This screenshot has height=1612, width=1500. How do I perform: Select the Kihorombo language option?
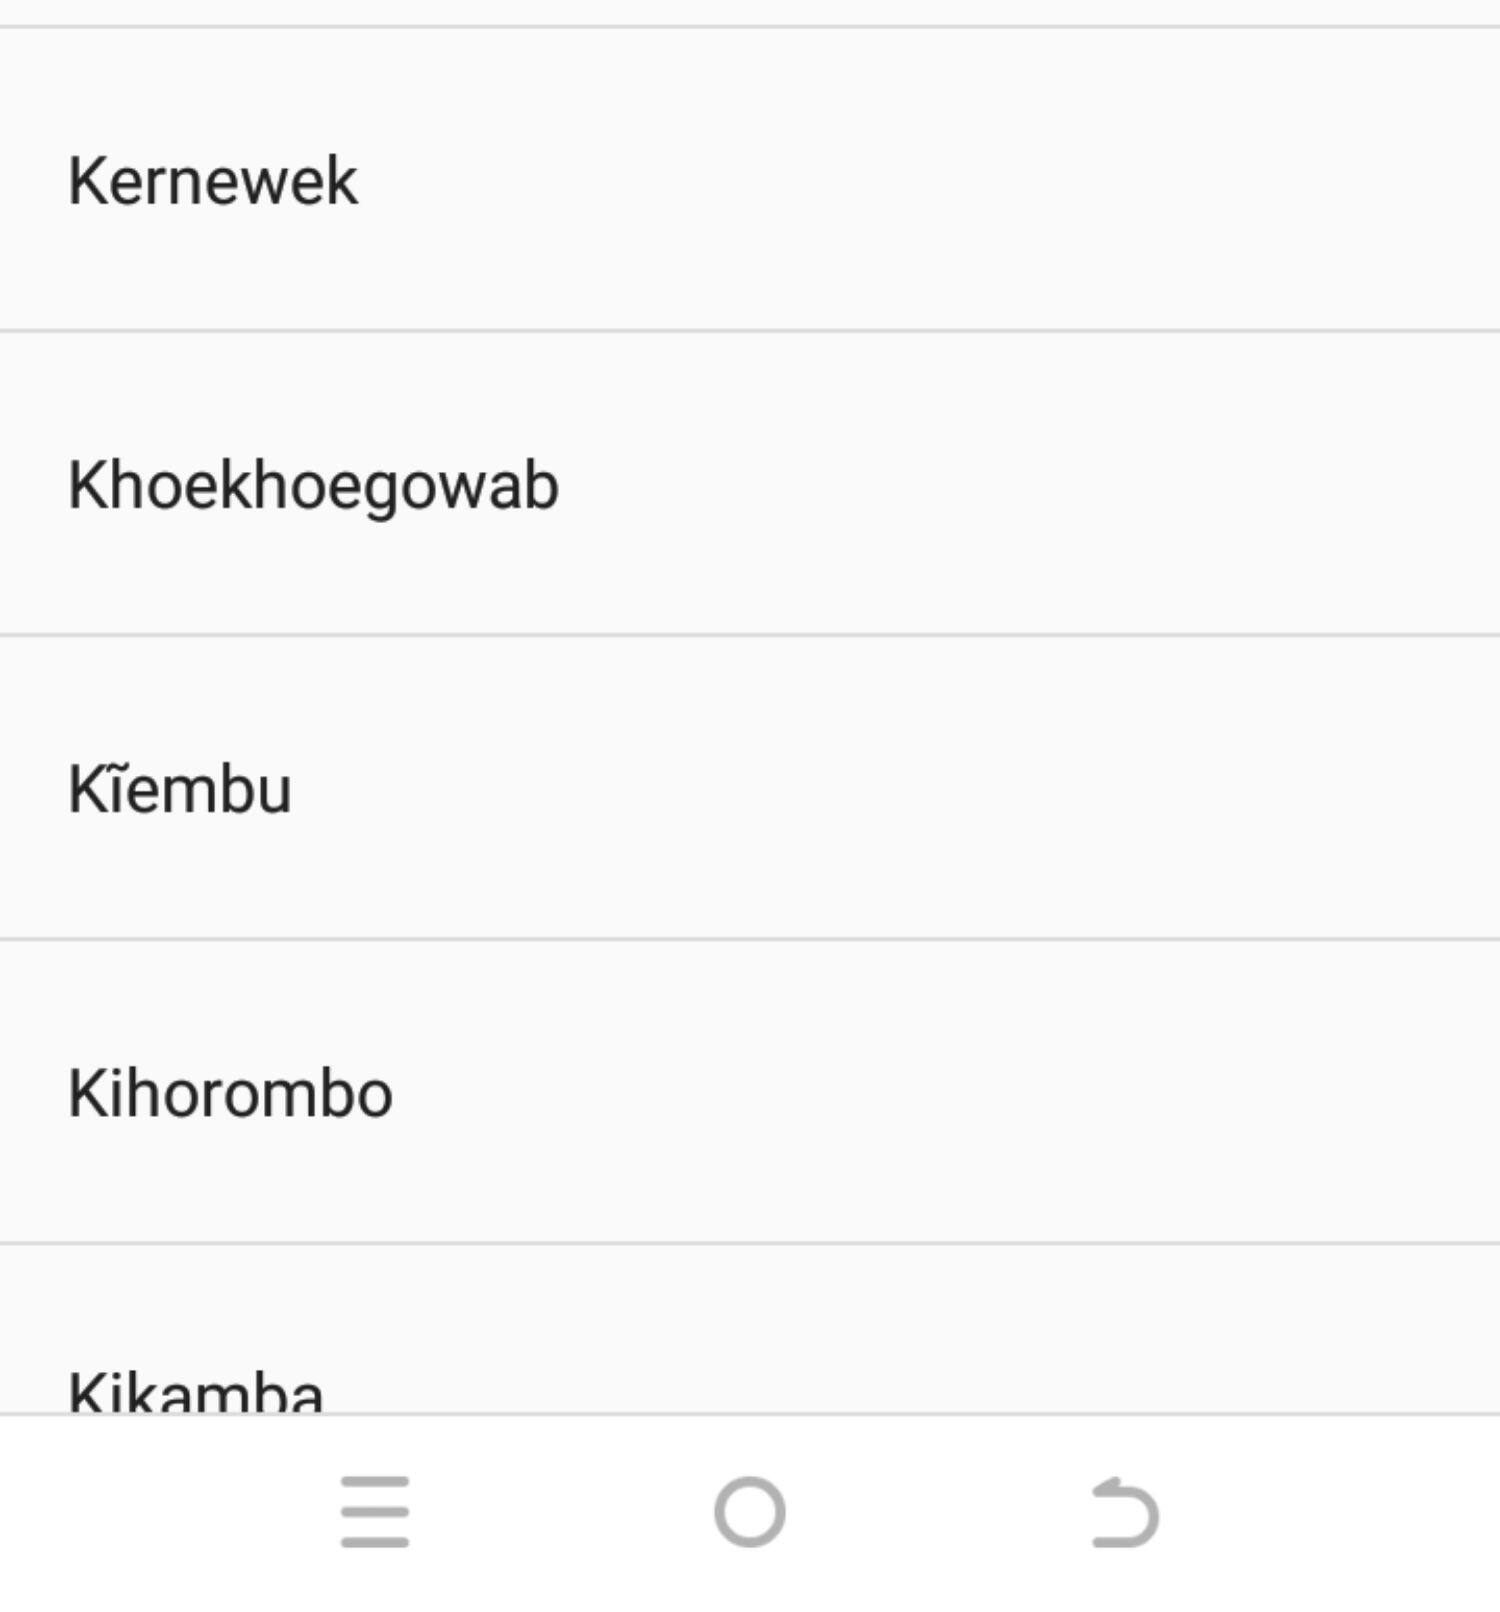(x=230, y=1093)
